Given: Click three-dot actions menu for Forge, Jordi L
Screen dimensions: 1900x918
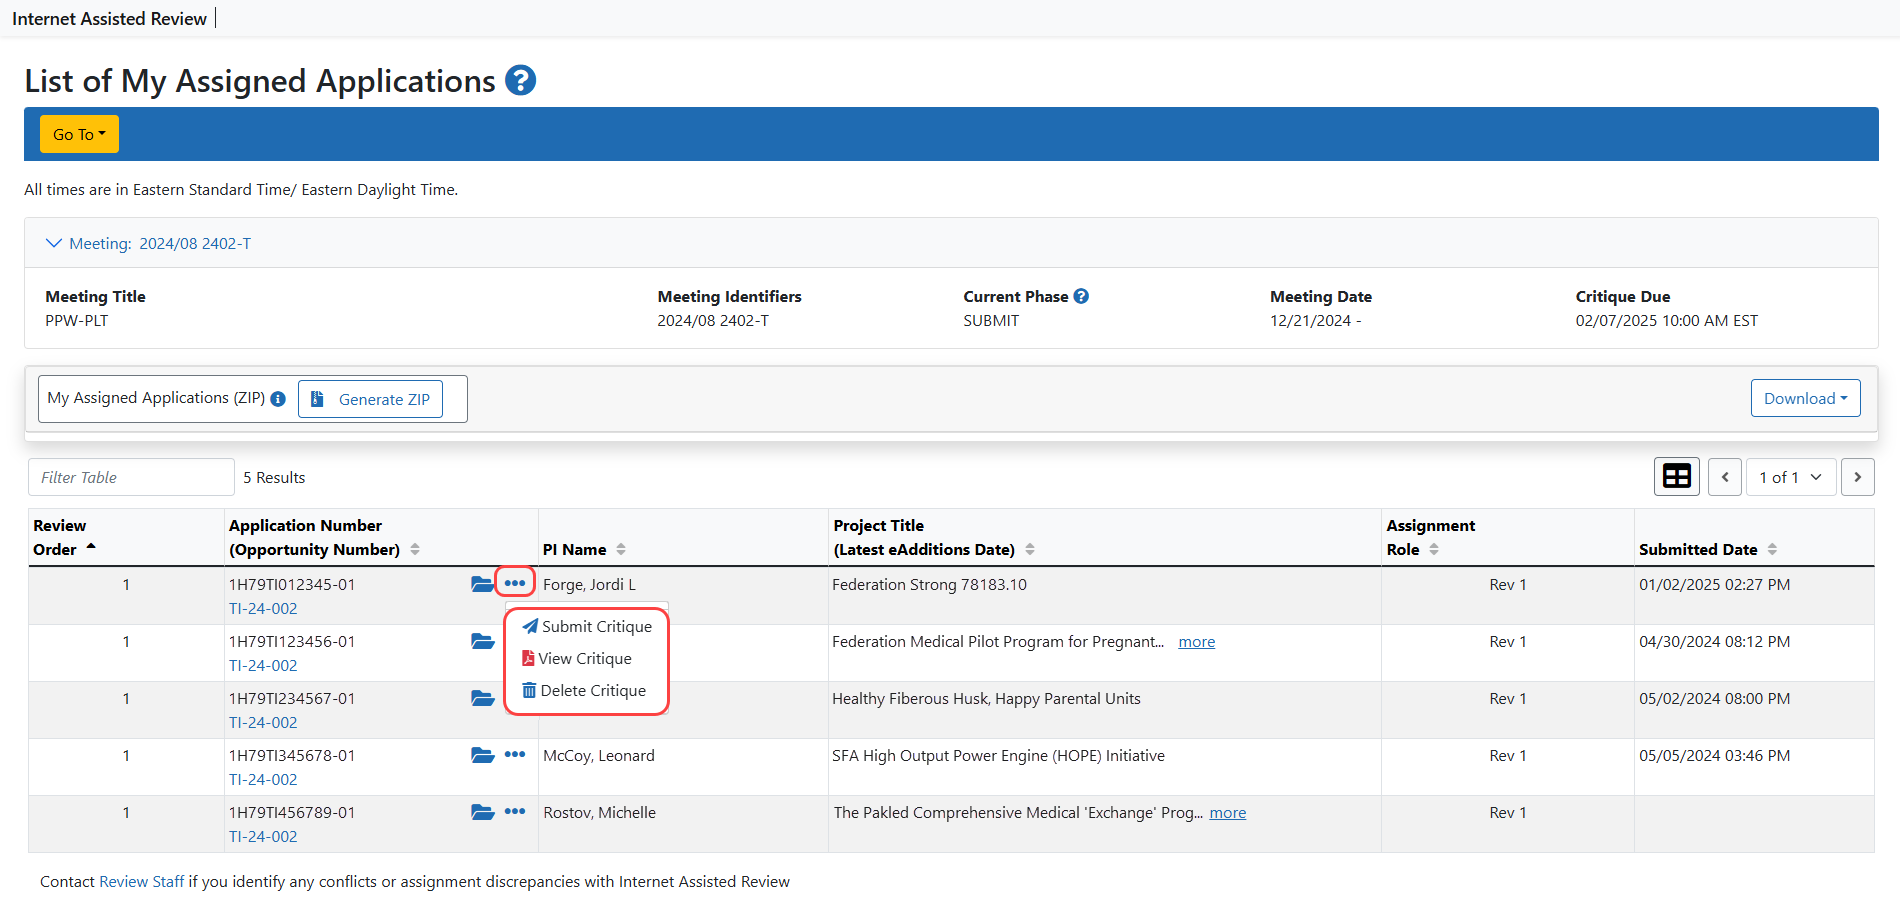Looking at the screenshot, I should 515,583.
